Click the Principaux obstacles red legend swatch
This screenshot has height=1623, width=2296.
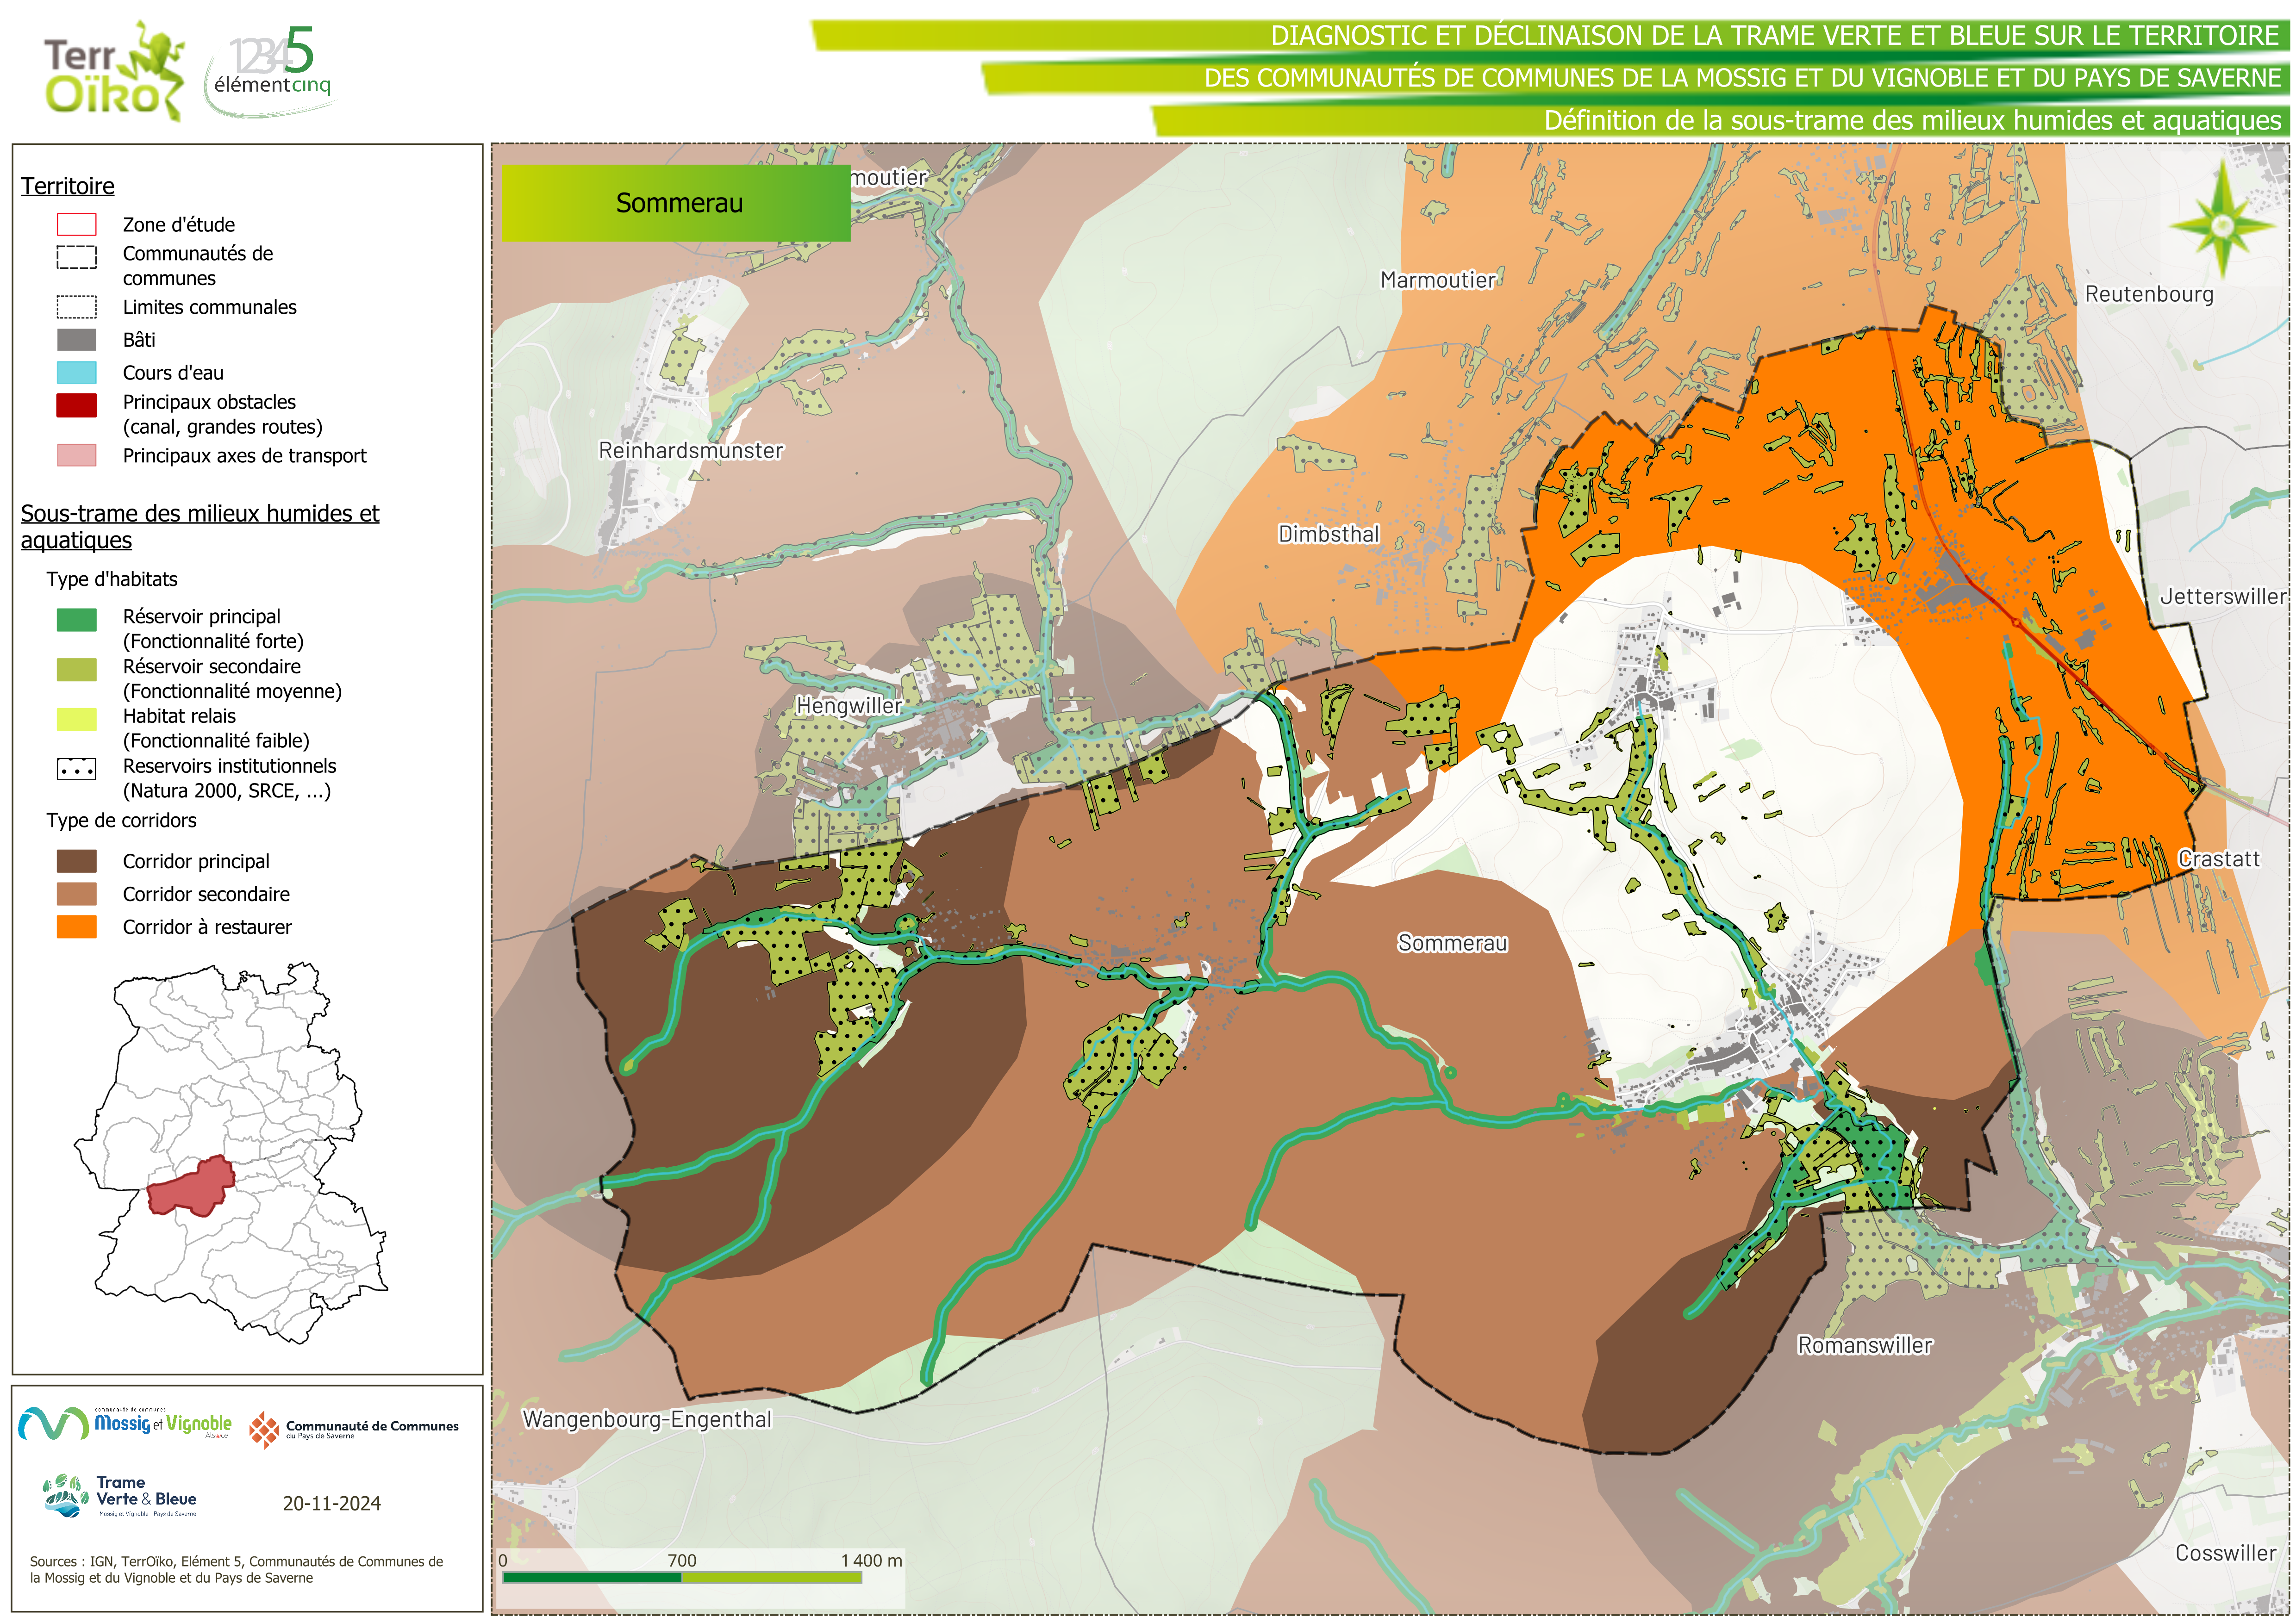click(x=77, y=405)
